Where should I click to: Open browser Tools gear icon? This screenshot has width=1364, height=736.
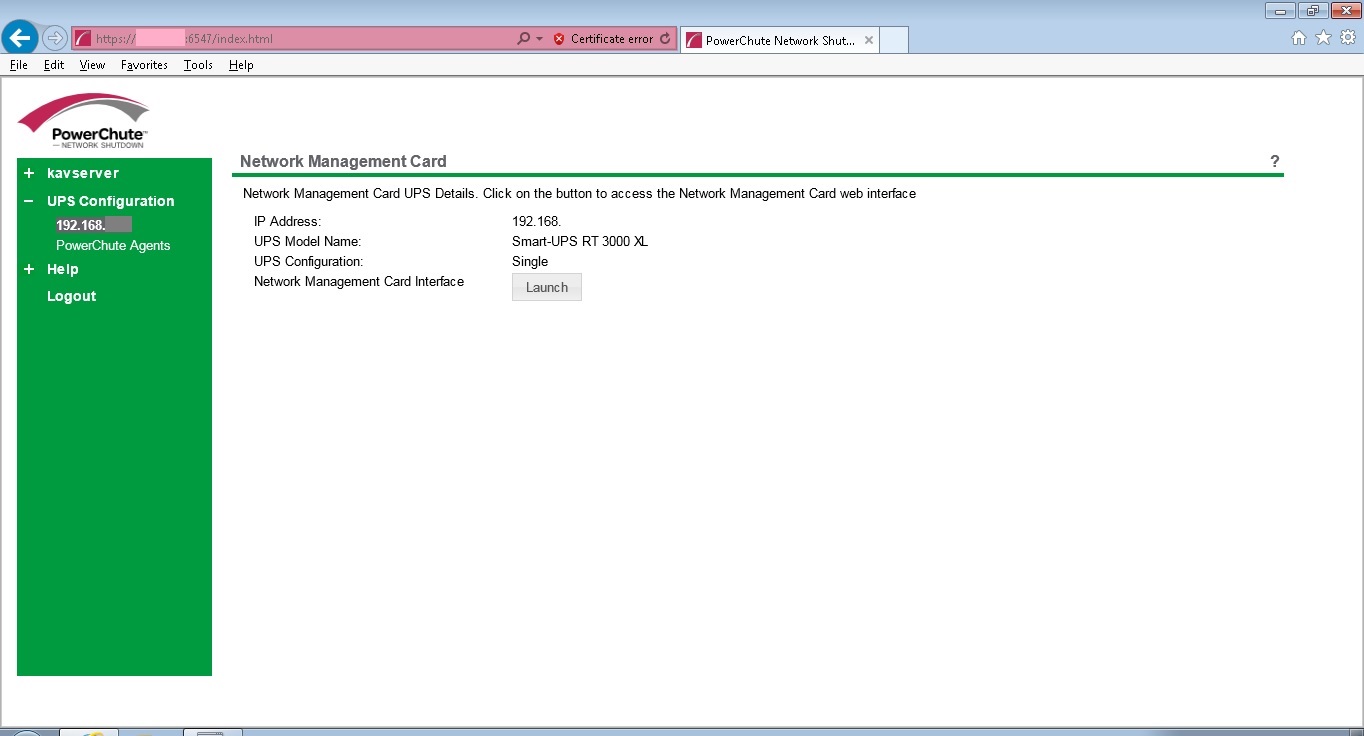point(1348,38)
